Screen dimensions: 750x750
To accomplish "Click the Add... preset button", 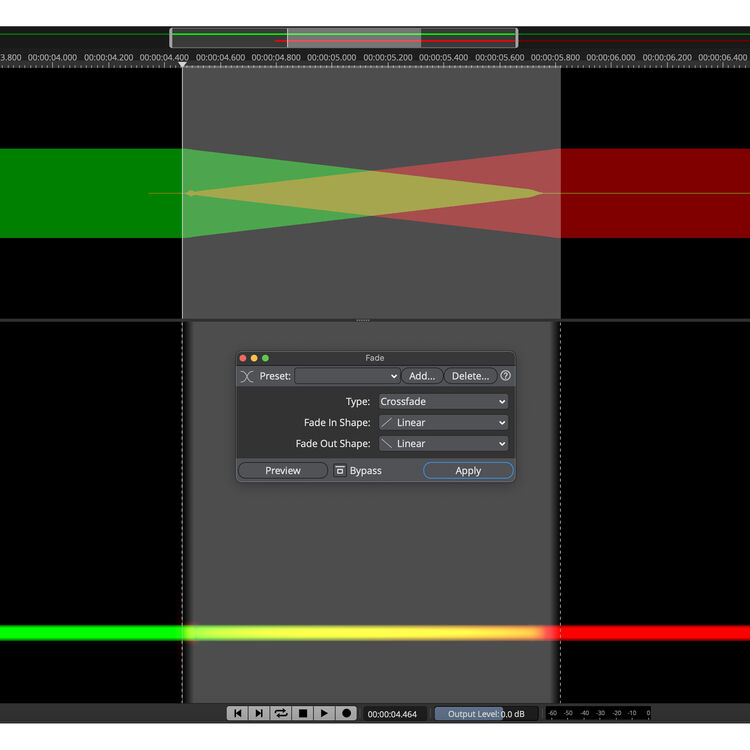I will pos(422,376).
